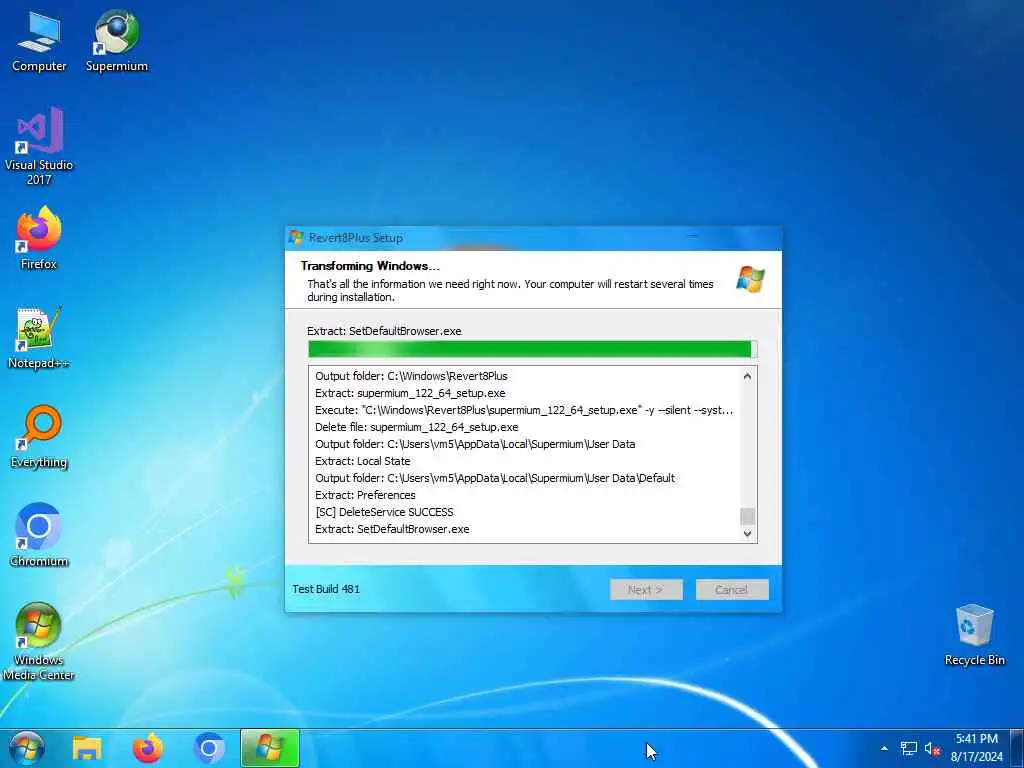Select last log line 'Extract: SetDefaultBrowser.exe'
The width and height of the screenshot is (1024, 768).
[x=392, y=529]
